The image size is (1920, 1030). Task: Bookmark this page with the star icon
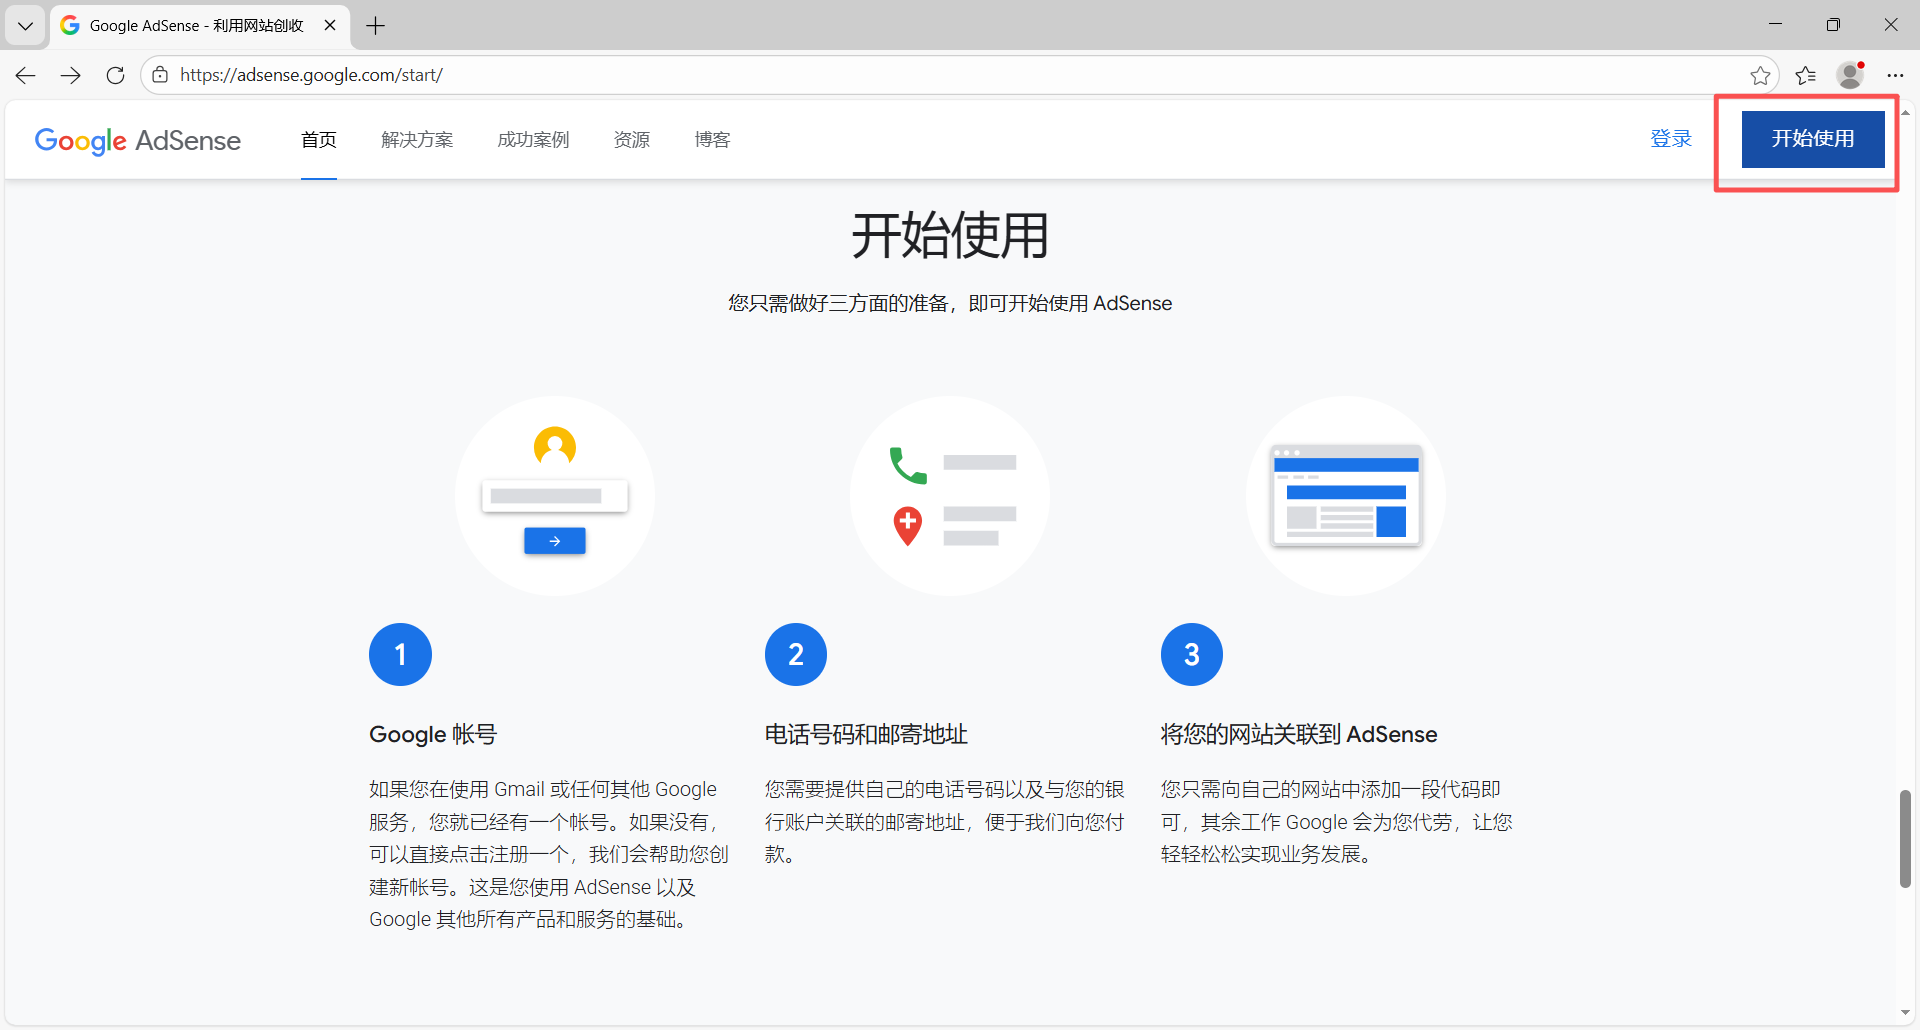(1760, 75)
